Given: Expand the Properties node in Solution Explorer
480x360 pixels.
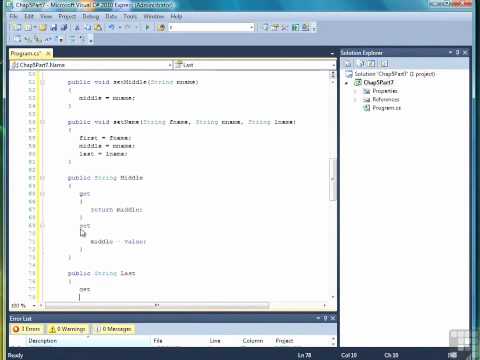Looking at the screenshot, I should click(x=355, y=91).
